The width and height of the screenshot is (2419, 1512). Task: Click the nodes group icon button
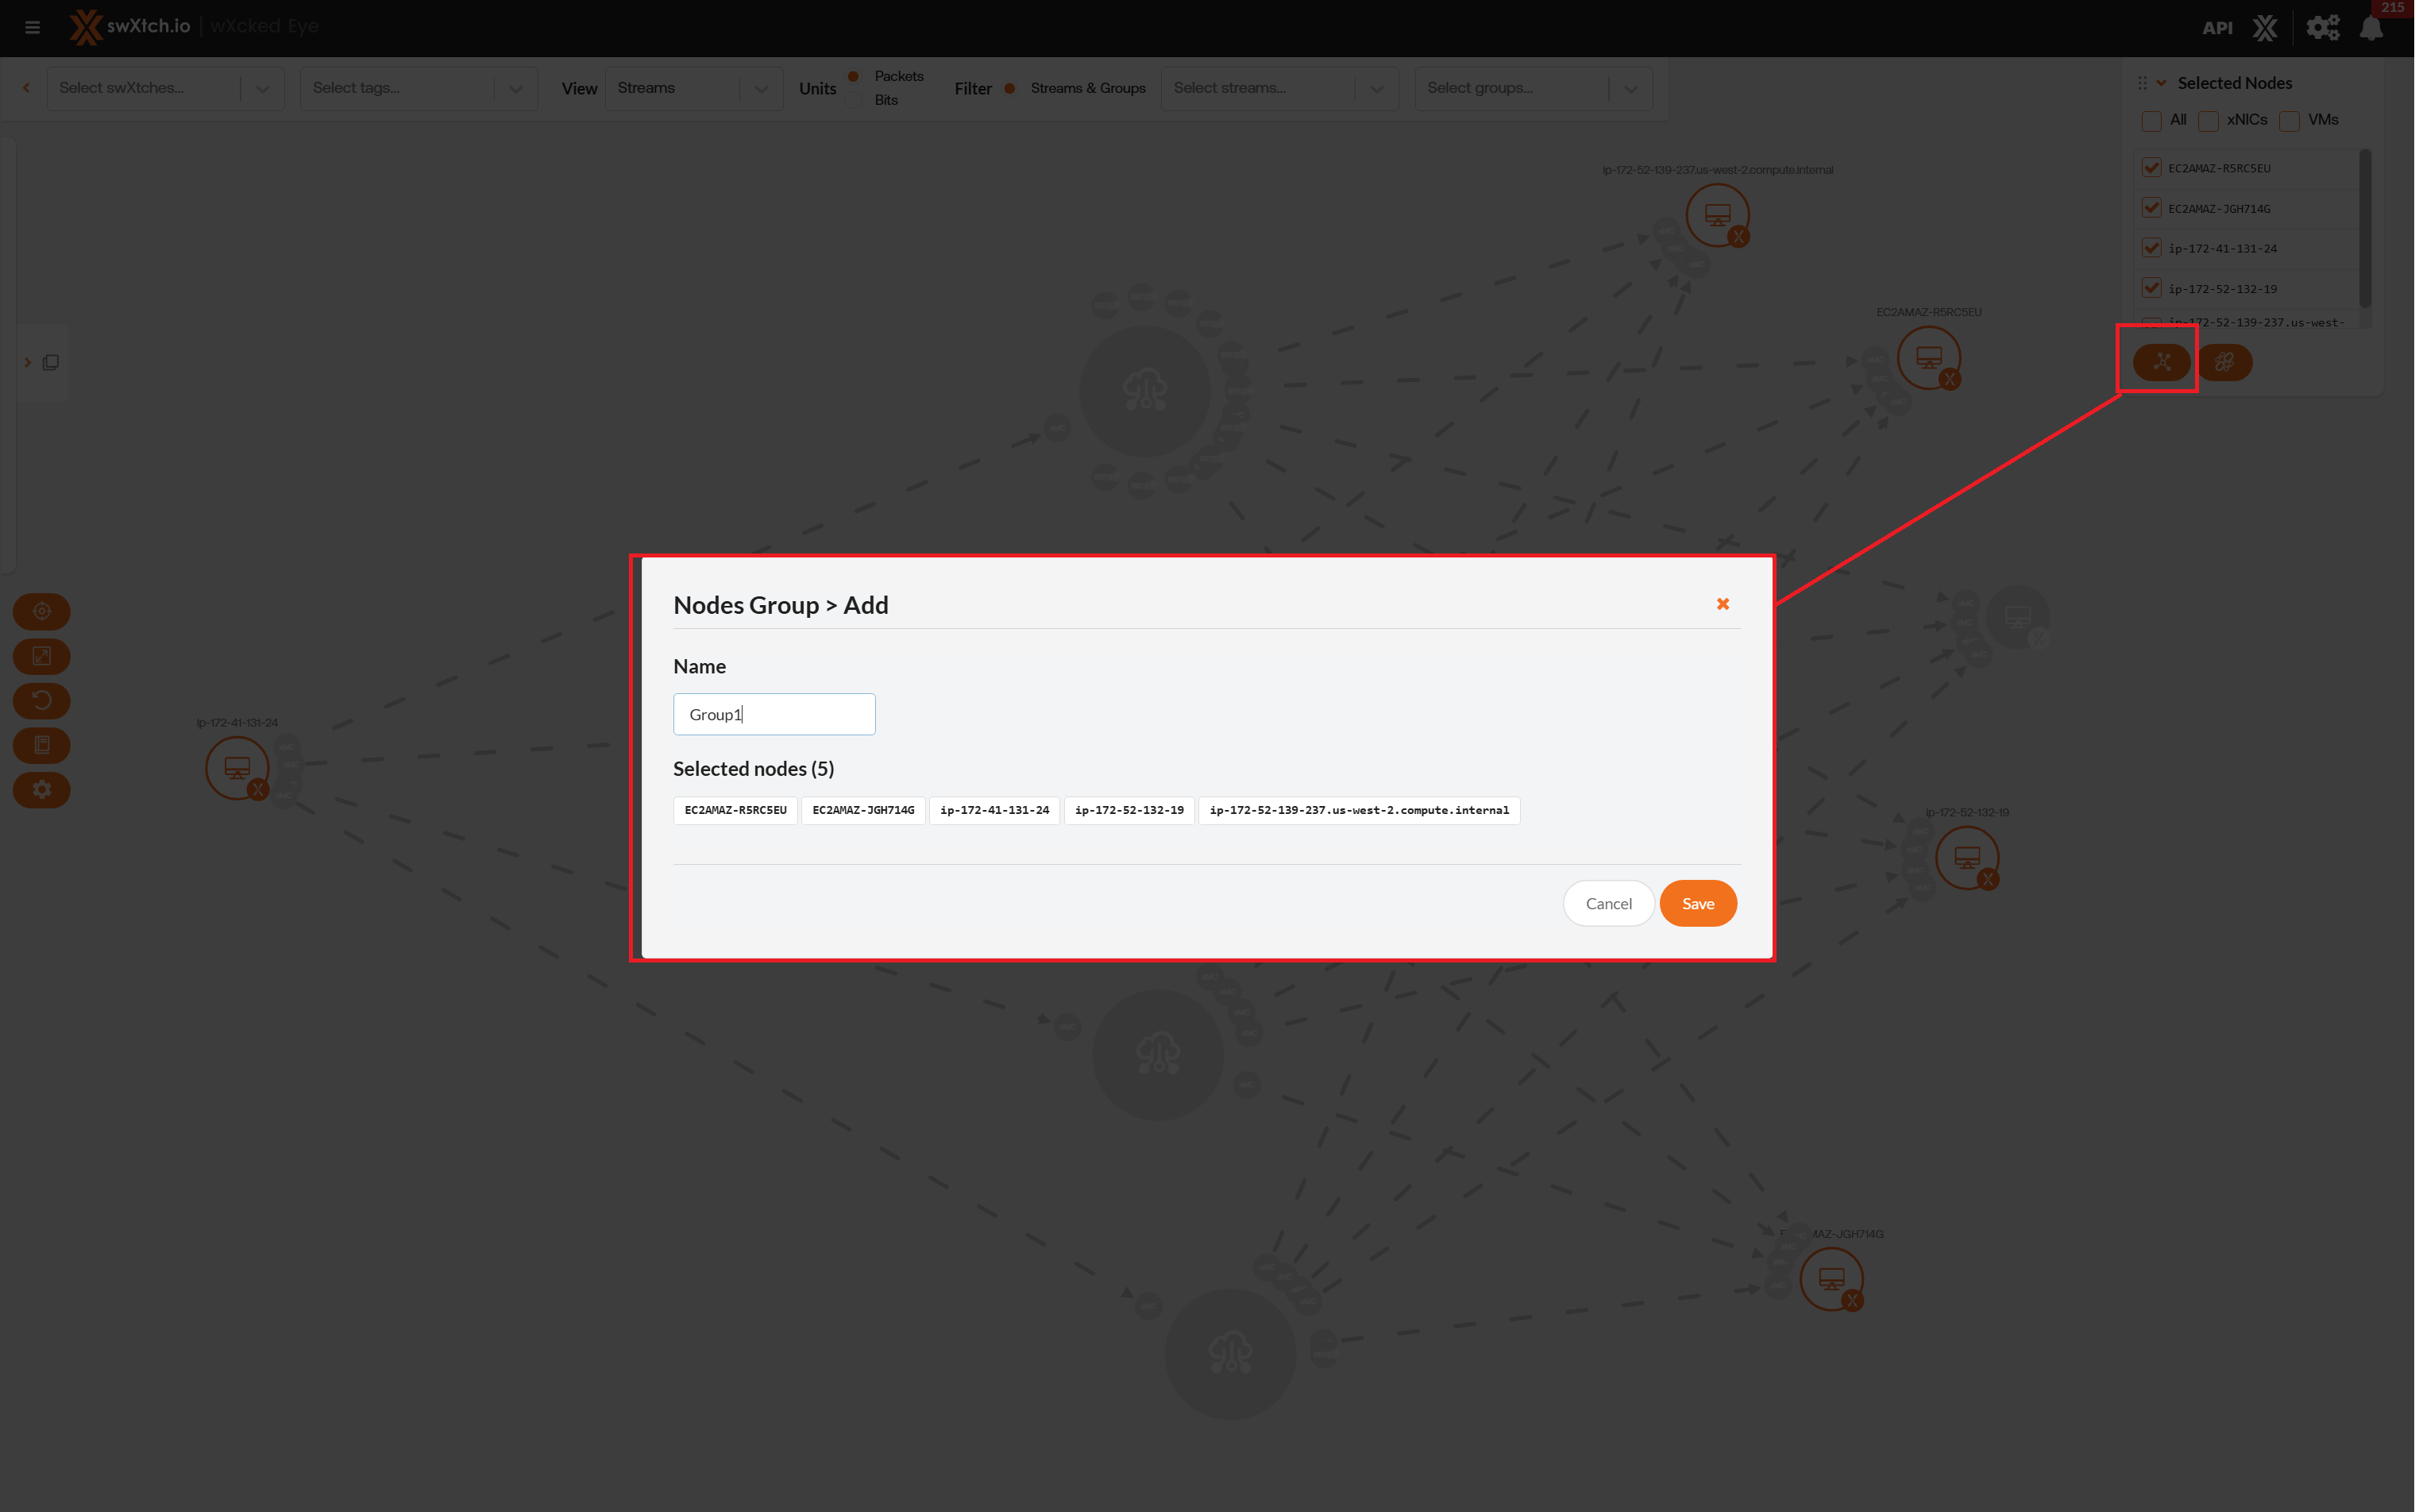pyautogui.click(x=2161, y=362)
